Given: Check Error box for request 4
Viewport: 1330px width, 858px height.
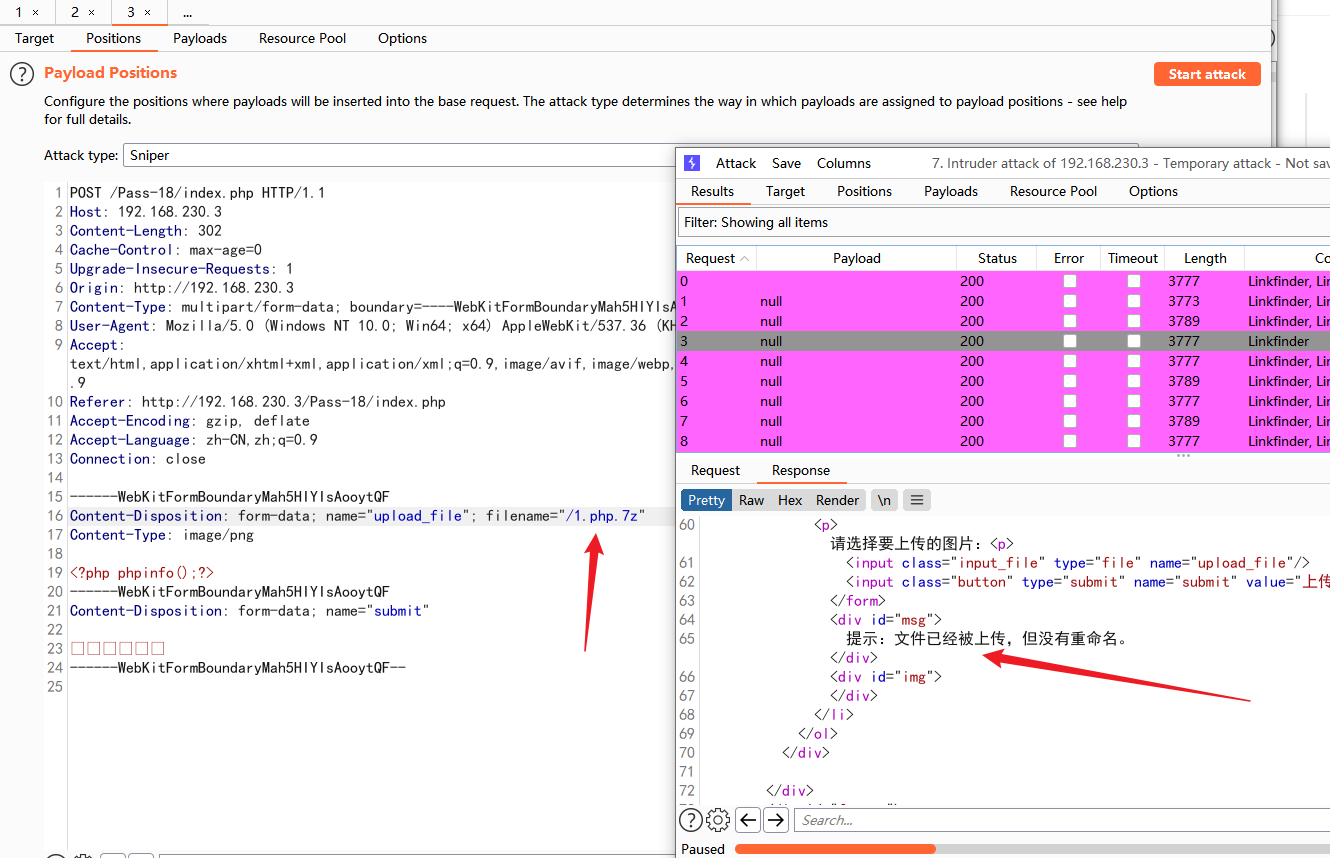Looking at the screenshot, I should coord(1069,361).
